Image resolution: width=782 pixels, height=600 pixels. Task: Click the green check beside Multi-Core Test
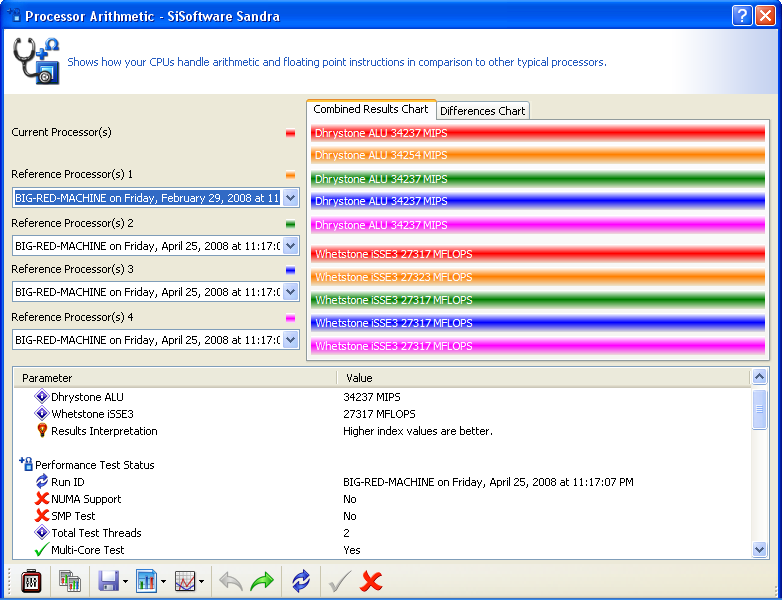41,549
